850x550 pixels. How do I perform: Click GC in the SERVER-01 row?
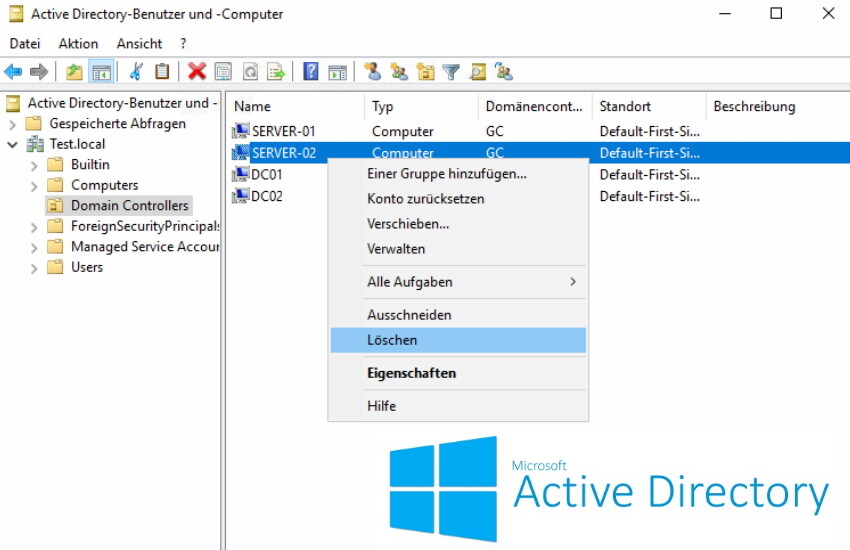tap(494, 131)
